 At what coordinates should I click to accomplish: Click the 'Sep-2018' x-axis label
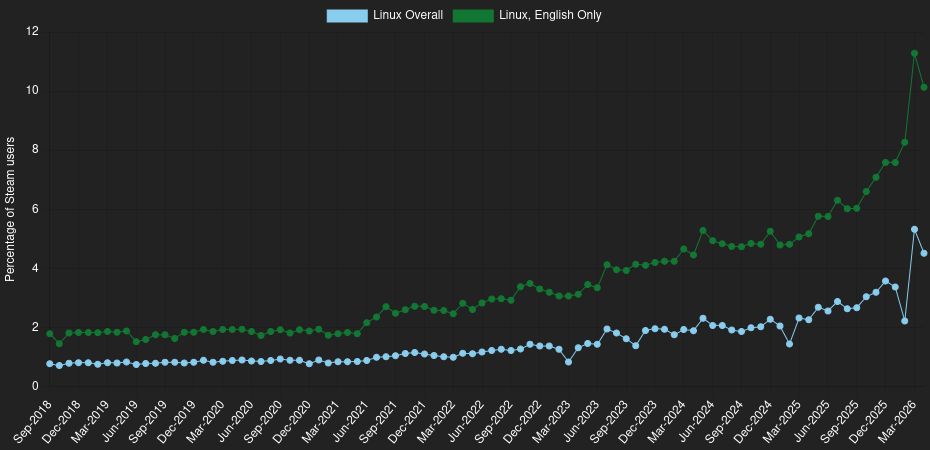click(x=33, y=420)
